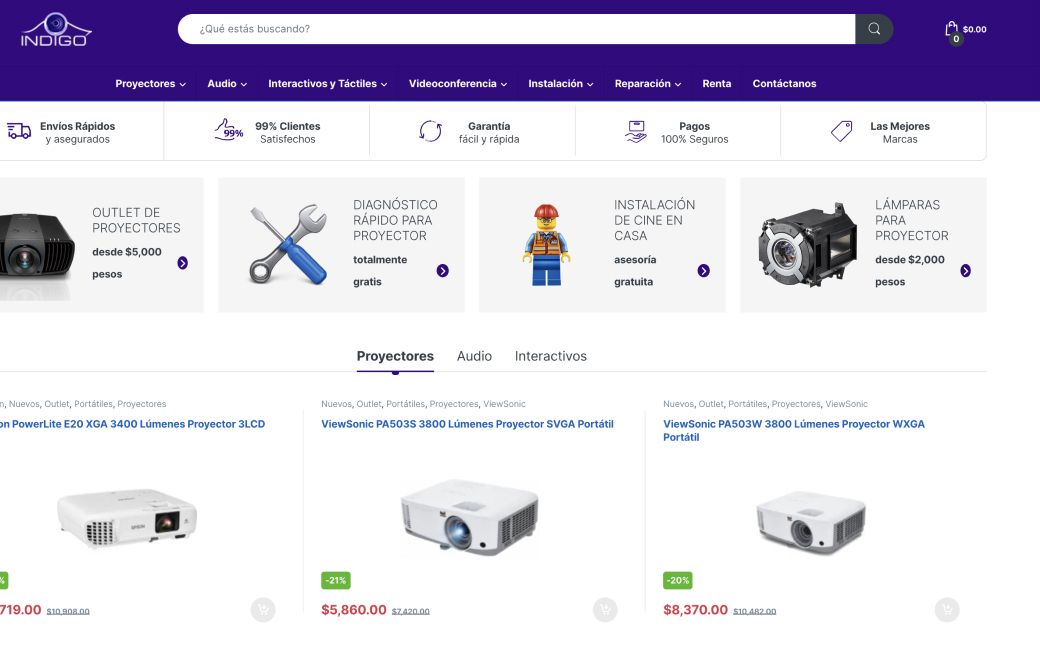
Task: Expand the Audio navigation menu
Action: (x=227, y=84)
